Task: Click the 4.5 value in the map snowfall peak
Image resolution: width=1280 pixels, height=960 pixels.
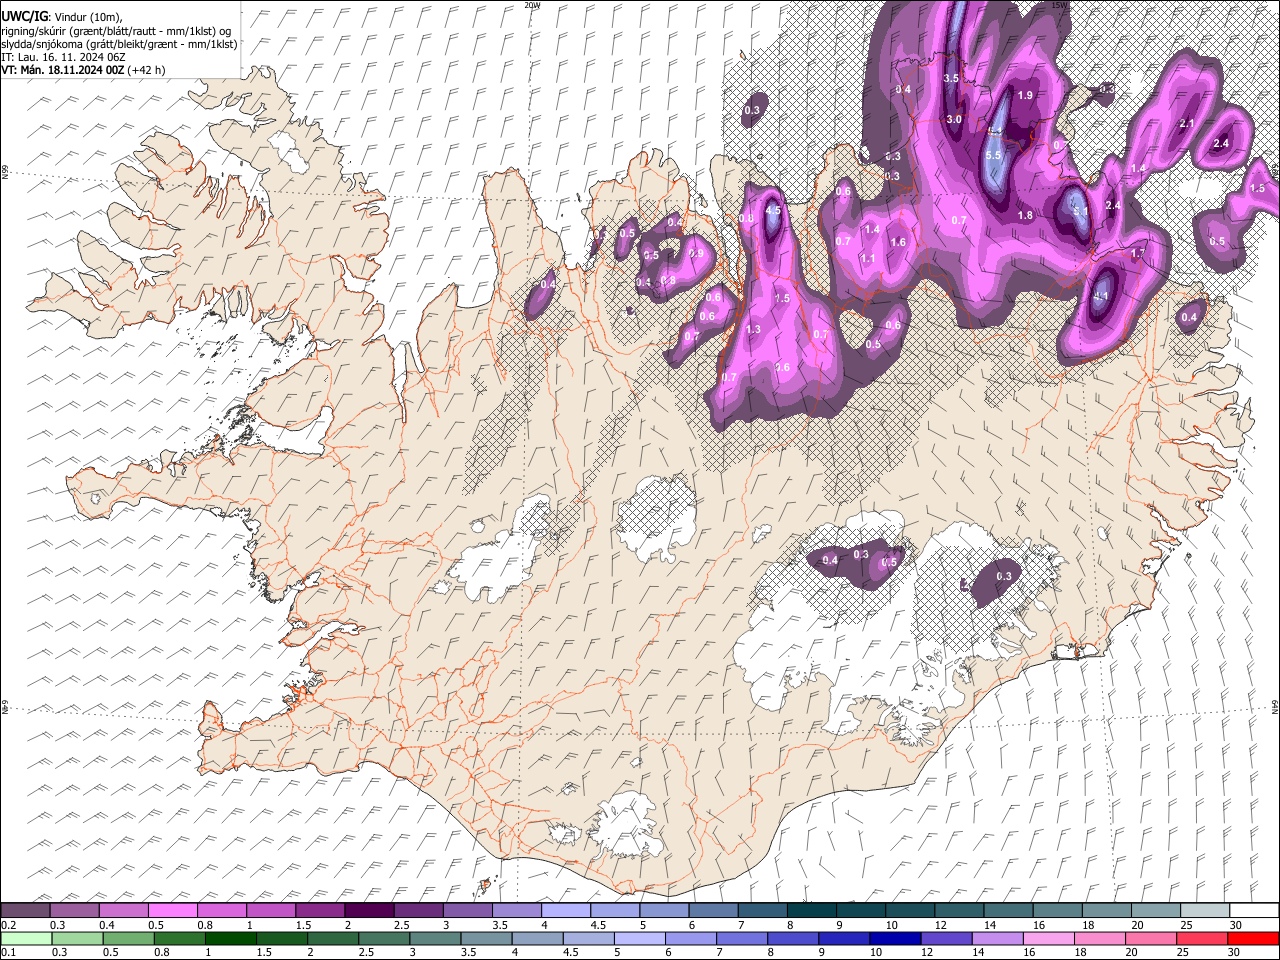Action: click(773, 211)
